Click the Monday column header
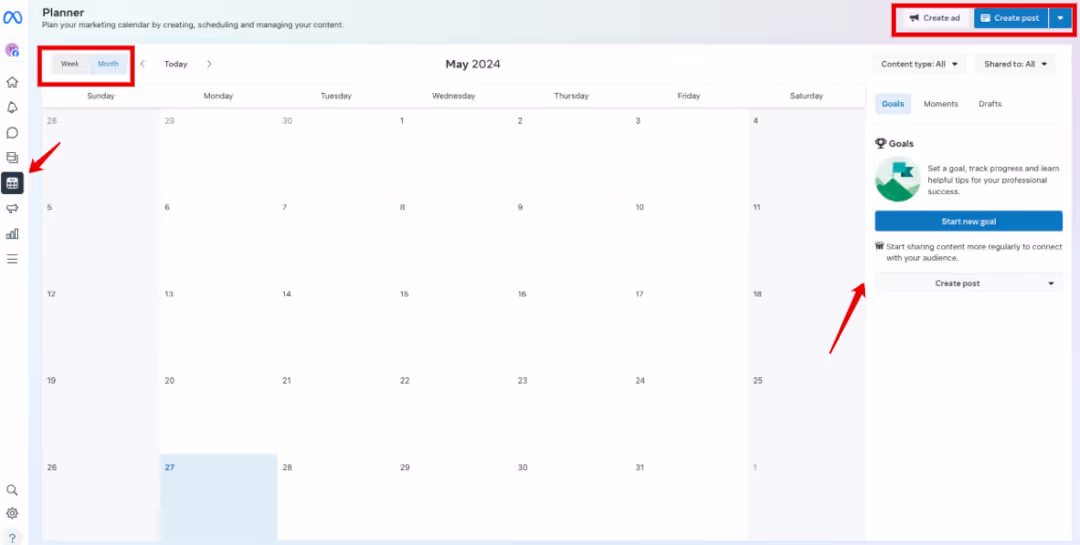The height and width of the screenshot is (545, 1080). click(218, 96)
